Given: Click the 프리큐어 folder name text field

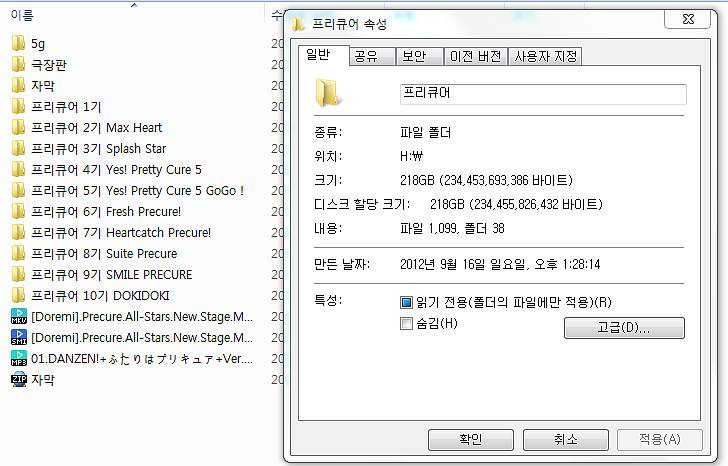Looking at the screenshot, I should [543, 94].
